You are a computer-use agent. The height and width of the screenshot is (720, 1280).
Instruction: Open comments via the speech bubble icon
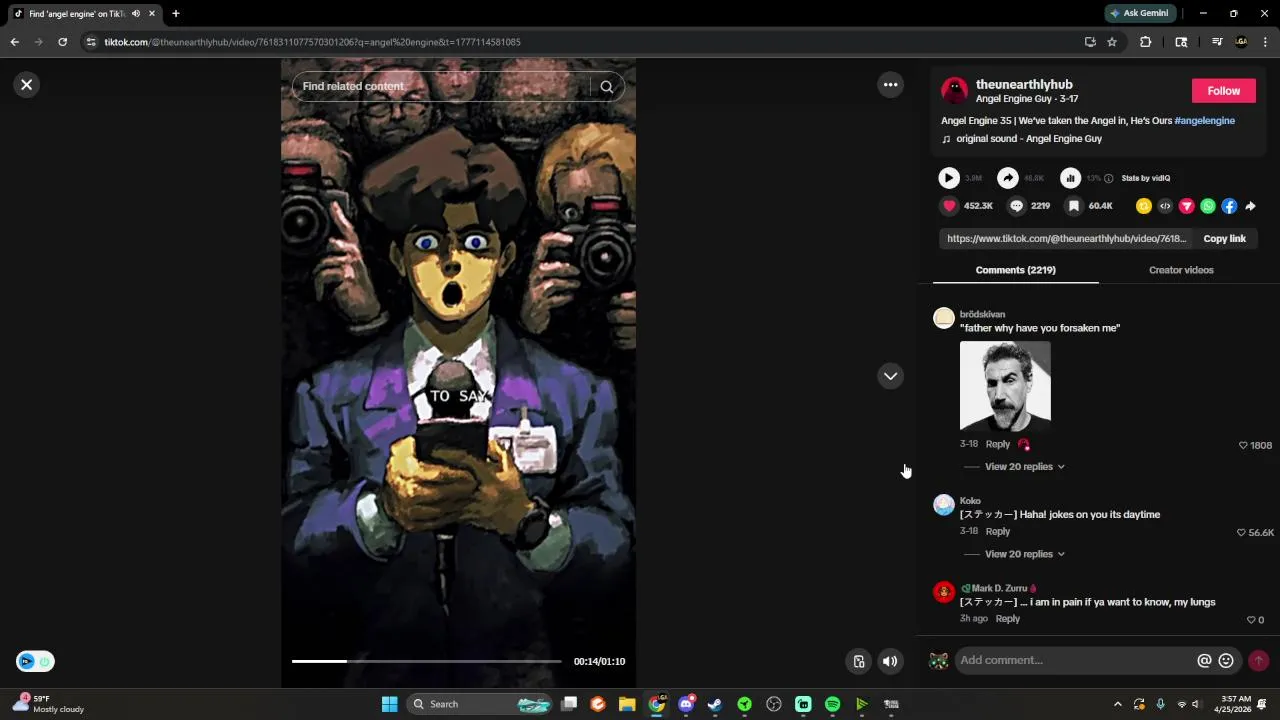tap(1016, 206)
